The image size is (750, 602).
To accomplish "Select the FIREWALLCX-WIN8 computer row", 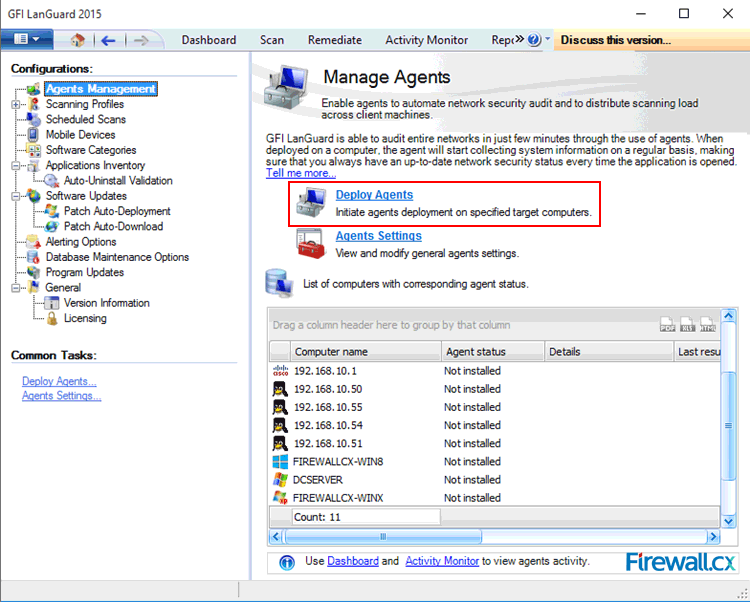I will [x=495, y=461].
